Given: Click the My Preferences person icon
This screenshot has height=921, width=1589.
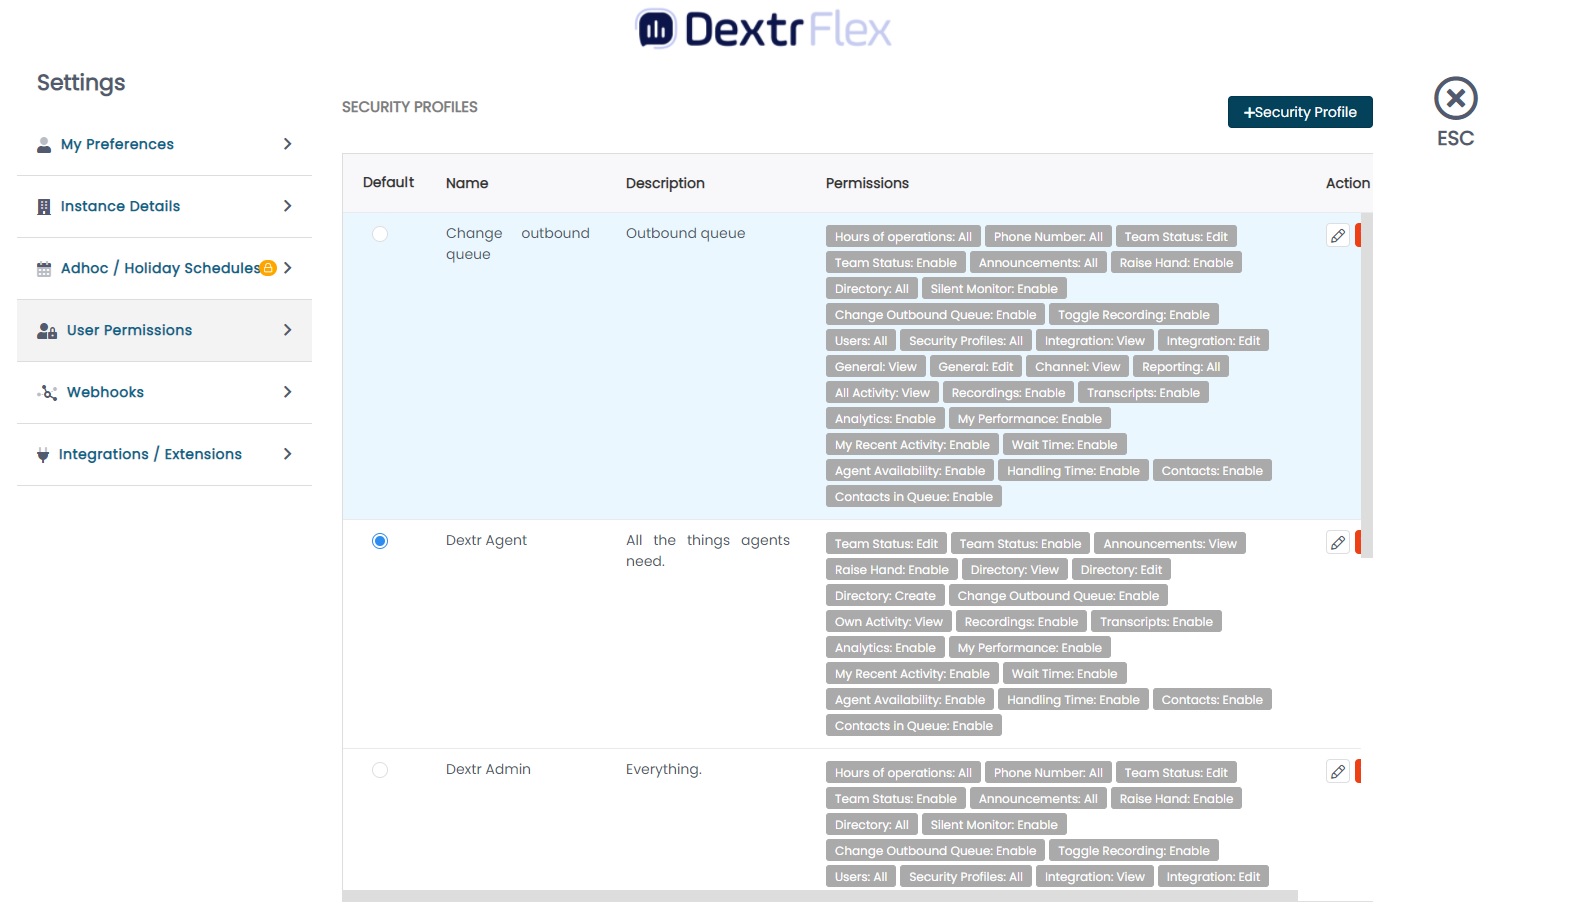Looking at the screenshot, I should tap(44, 145).
